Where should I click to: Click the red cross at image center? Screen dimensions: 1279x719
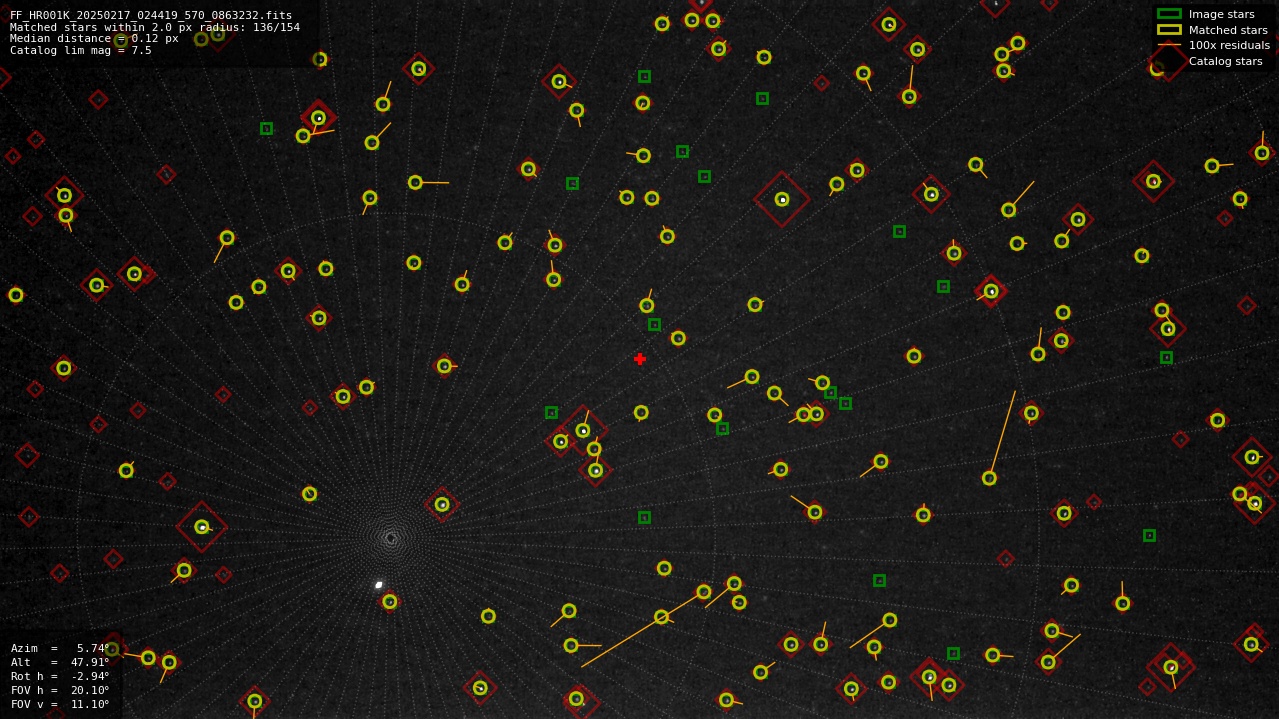coord(640,359)
